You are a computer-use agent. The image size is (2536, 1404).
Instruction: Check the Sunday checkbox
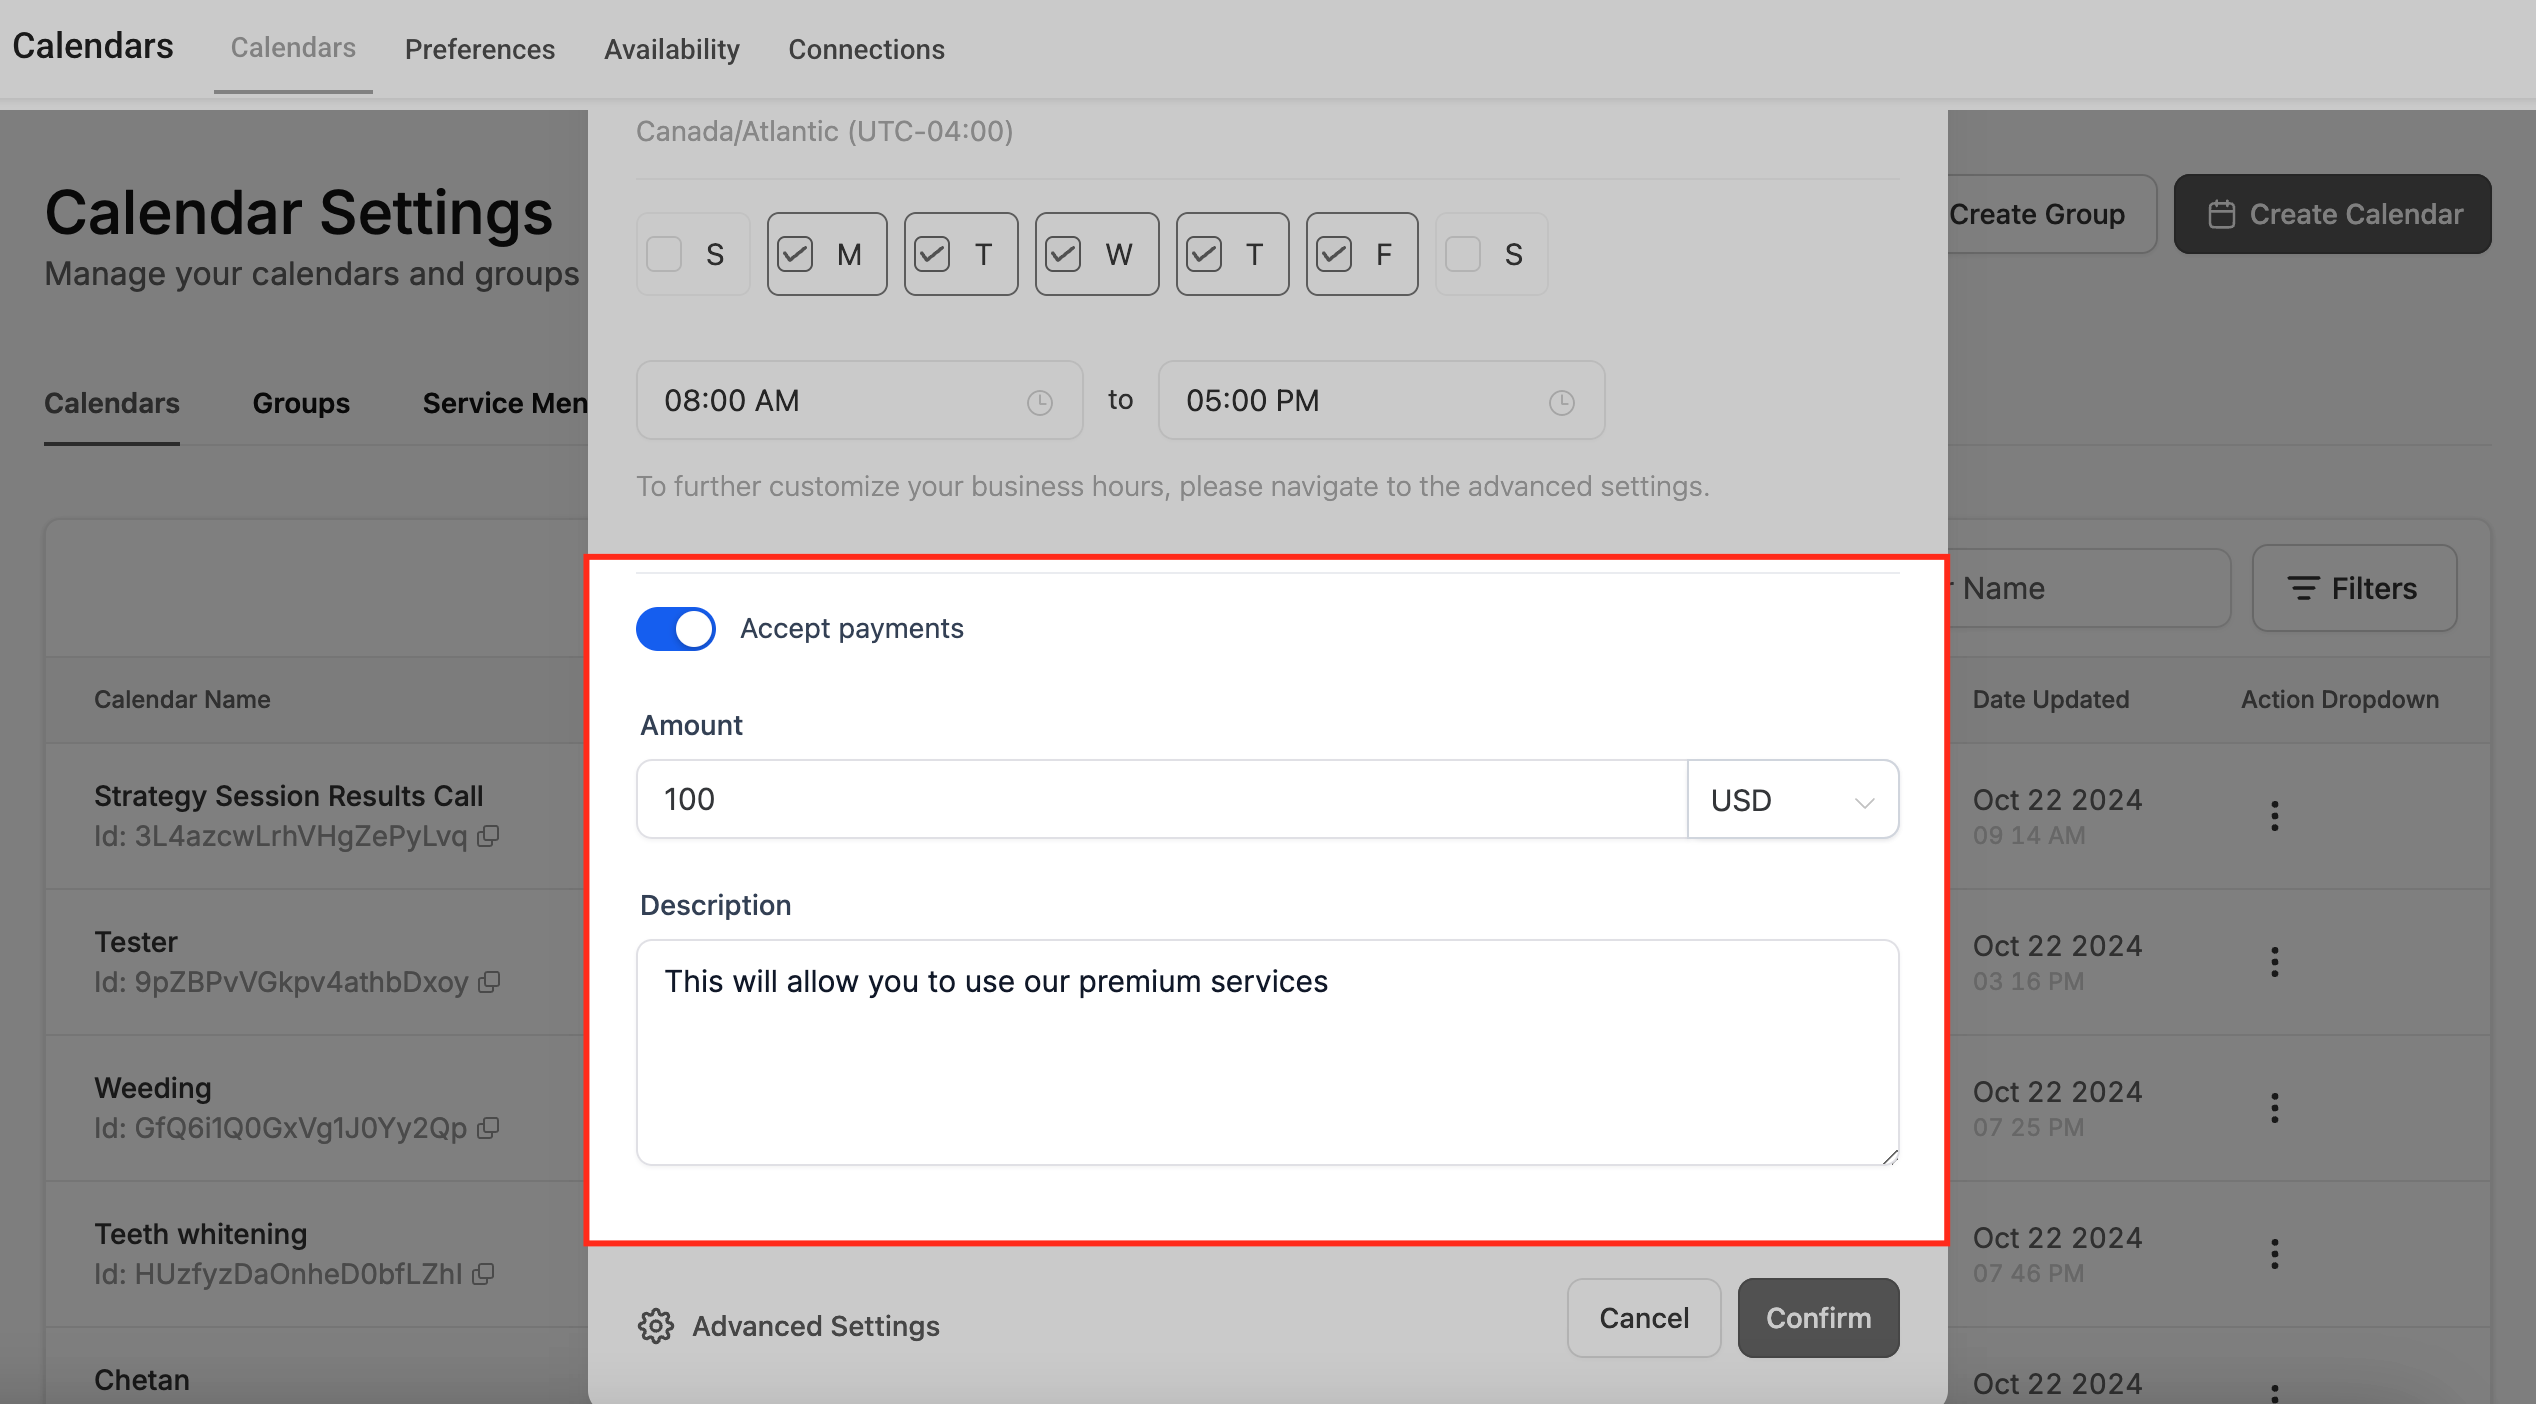[664, 254]
